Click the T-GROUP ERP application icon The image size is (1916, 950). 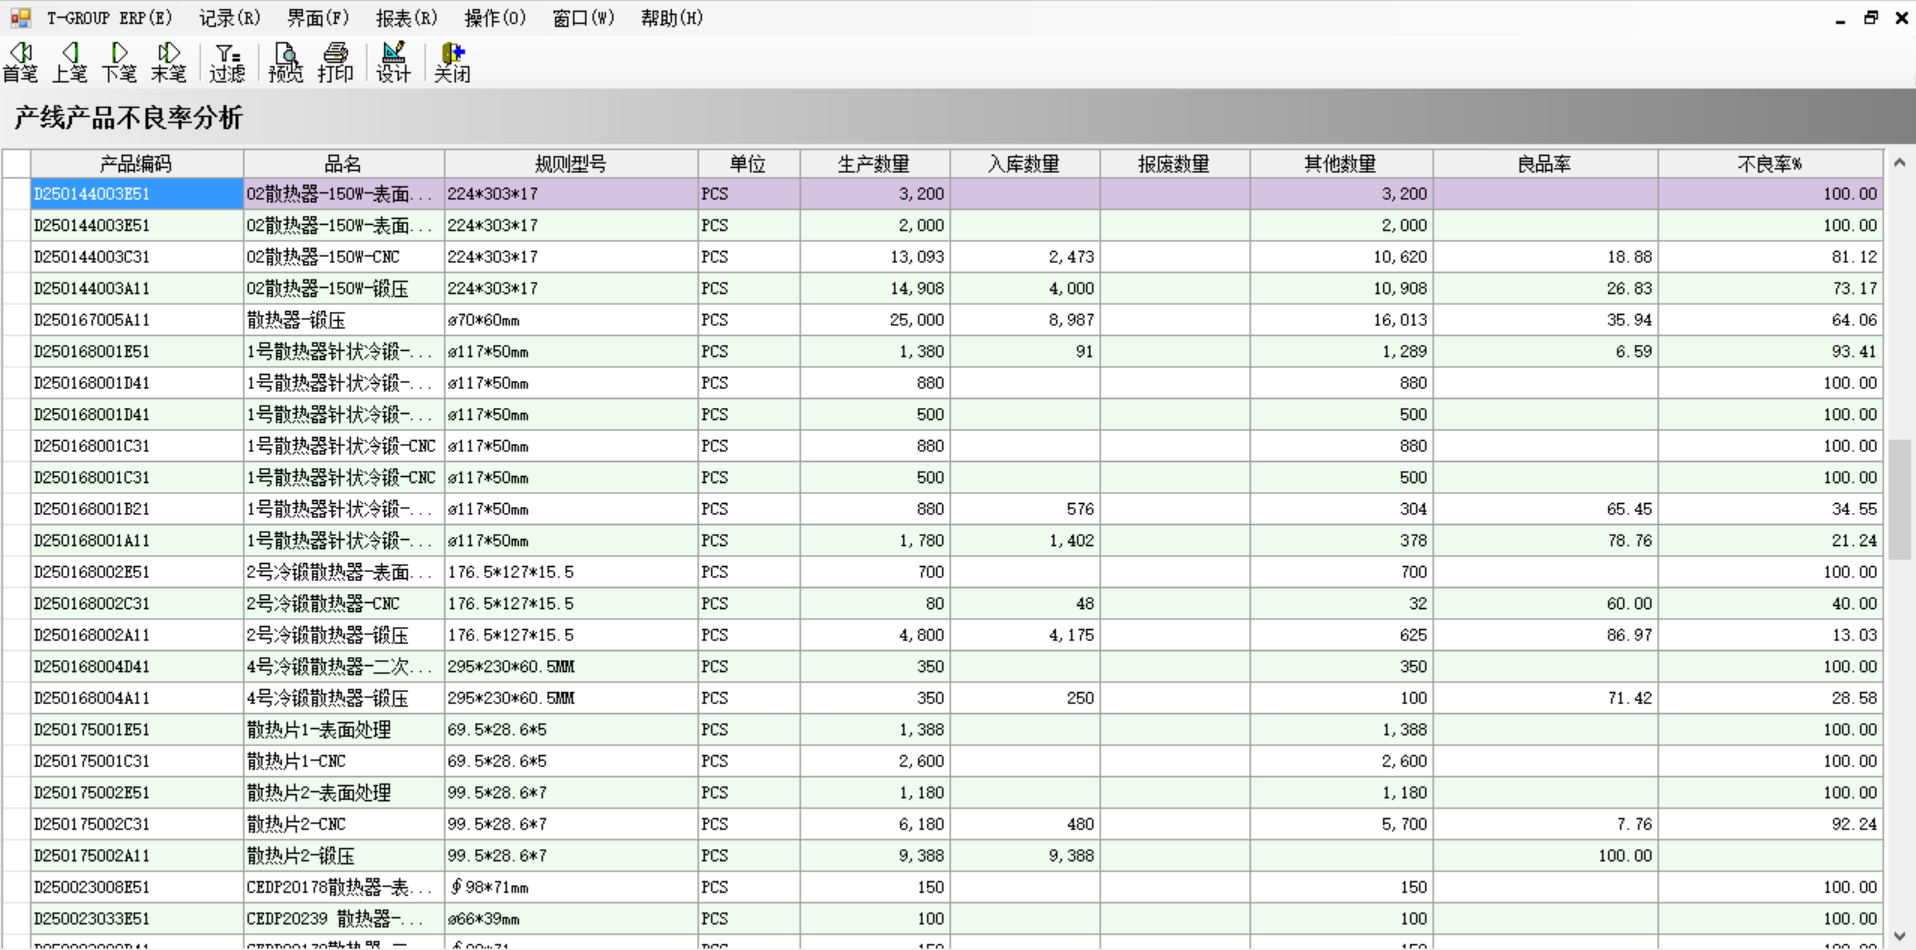click(x=20, y=18)
